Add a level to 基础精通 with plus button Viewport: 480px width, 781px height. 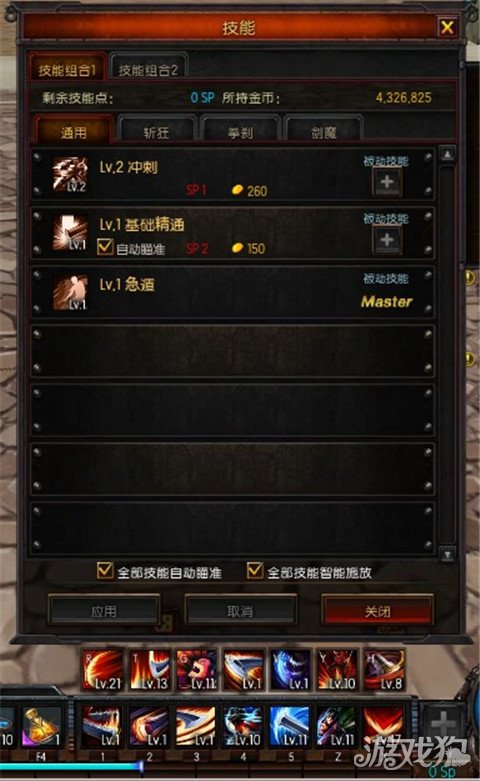click(x=387, y=240)
